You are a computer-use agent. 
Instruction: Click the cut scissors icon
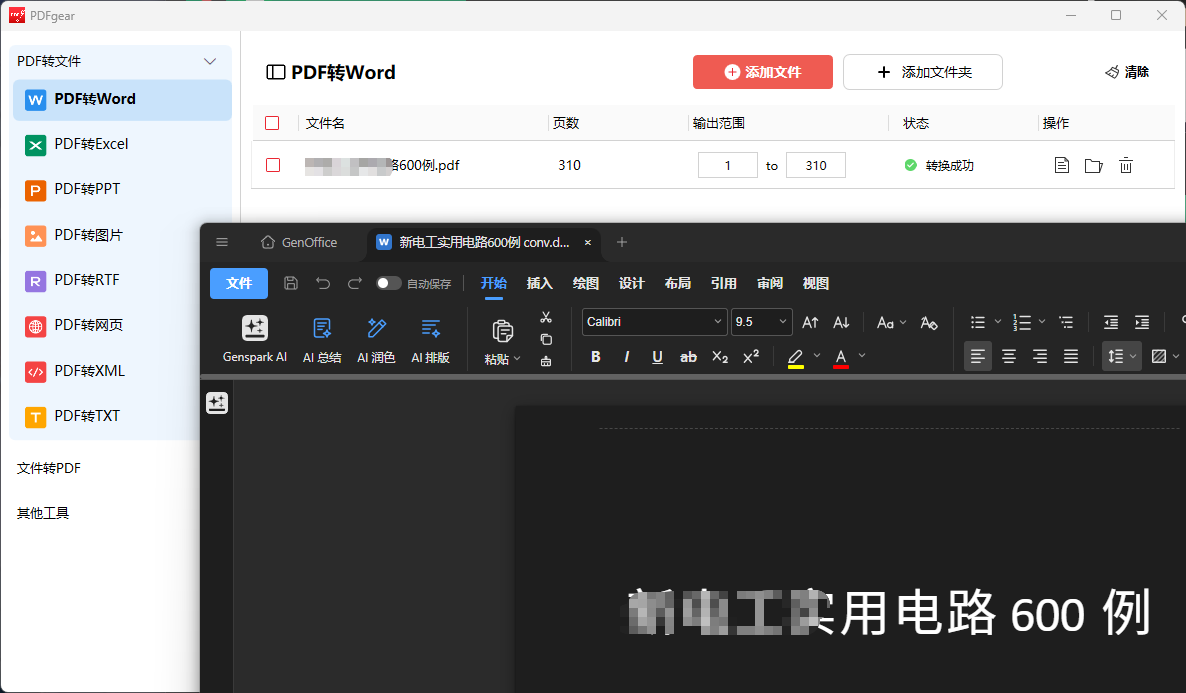(x=545, y=318)
